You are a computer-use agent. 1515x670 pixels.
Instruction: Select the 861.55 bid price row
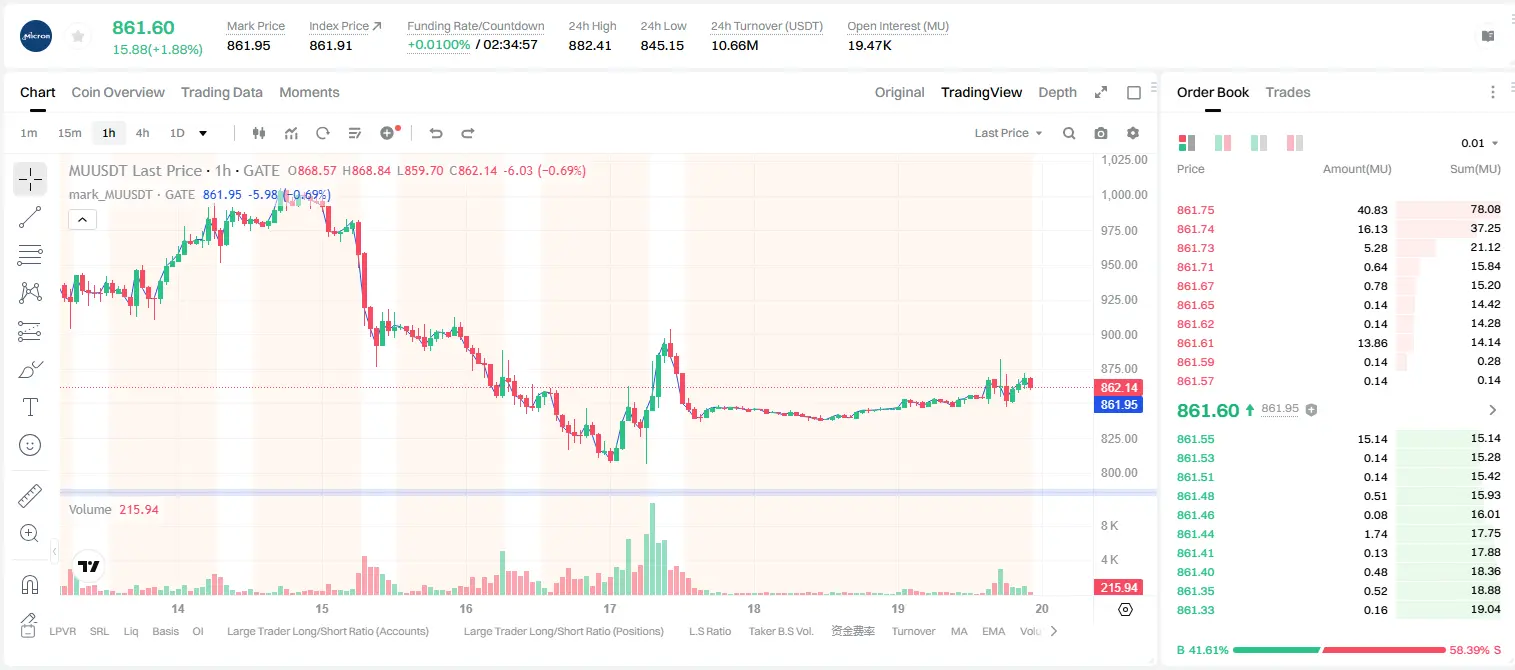tap(1339, 439)
